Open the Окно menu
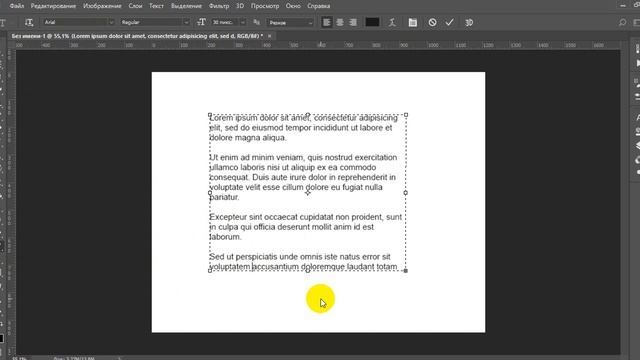 click(293, 6)
